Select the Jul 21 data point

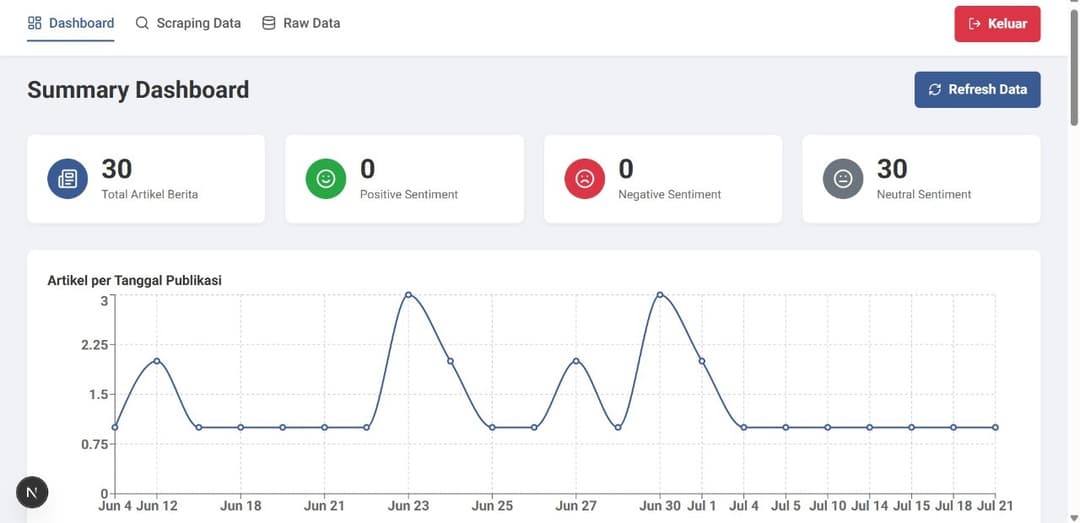(995, 427)
